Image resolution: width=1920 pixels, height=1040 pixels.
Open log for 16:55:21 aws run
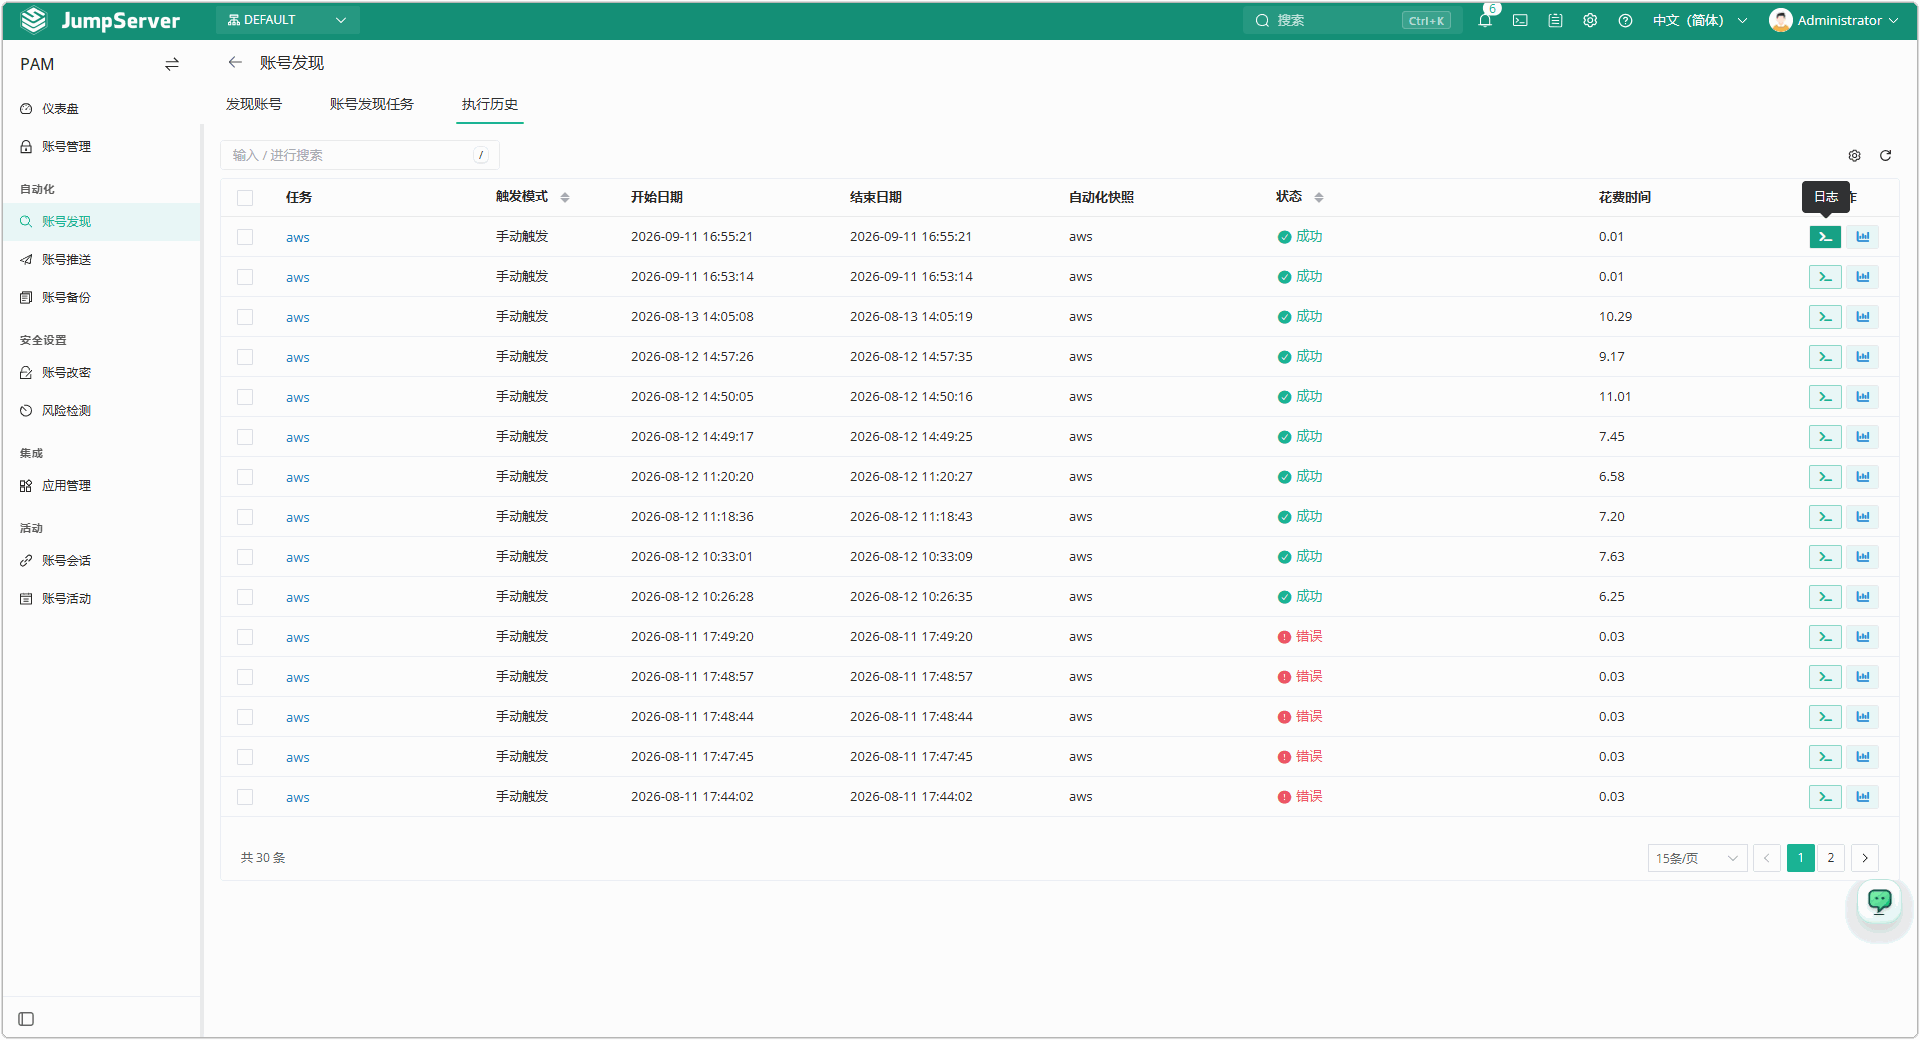1825,237
